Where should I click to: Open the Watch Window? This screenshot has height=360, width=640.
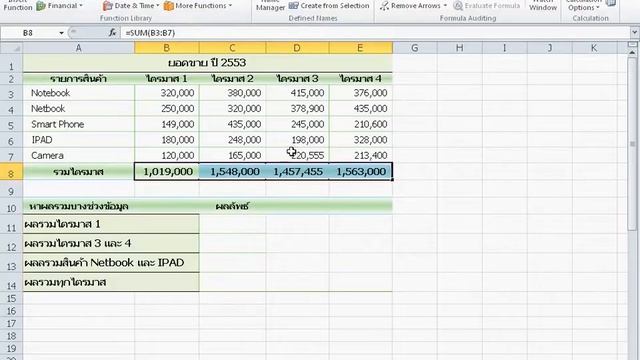click(543, 6)
